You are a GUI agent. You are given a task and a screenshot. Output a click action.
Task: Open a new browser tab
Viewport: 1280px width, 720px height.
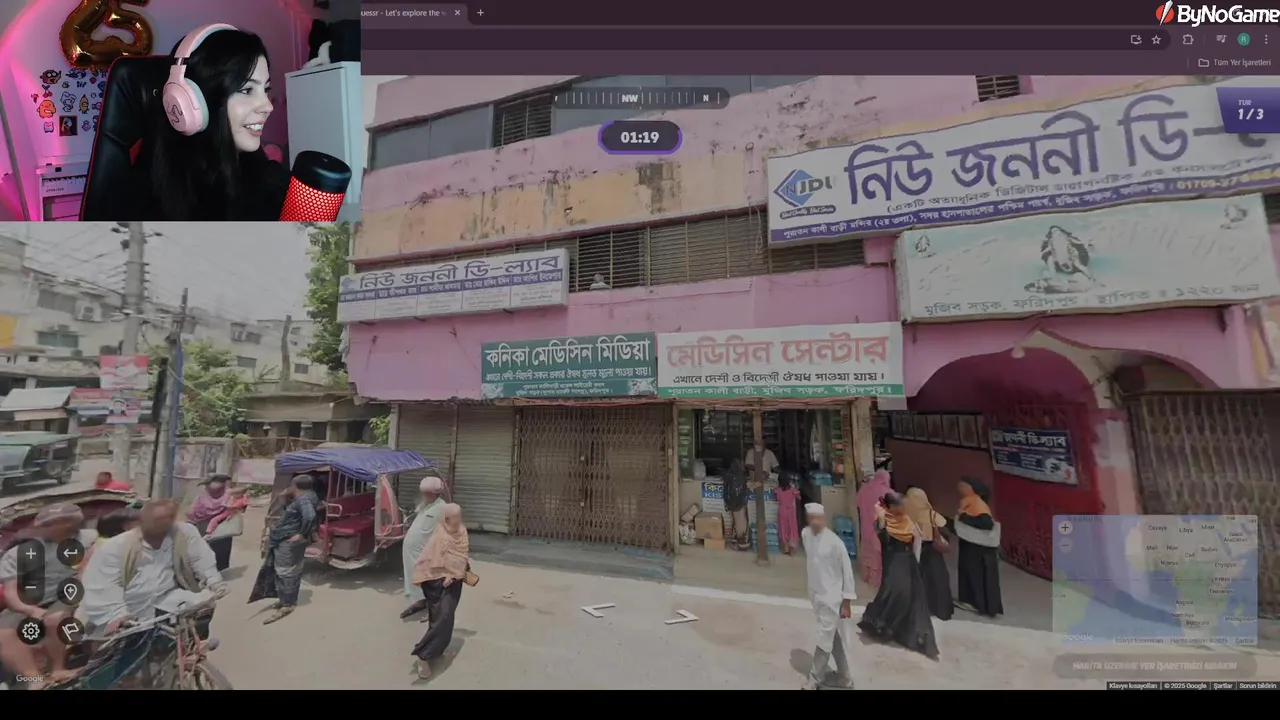click(x=480, y=12)
